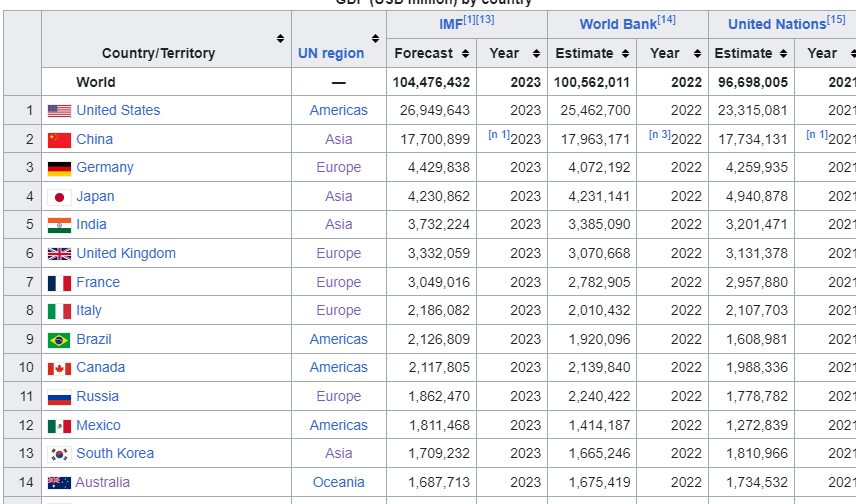The width and height of the screenshot is (856, 504).
Task: Sort table by Country/Territory column arrows
Action: click(280, 38)
